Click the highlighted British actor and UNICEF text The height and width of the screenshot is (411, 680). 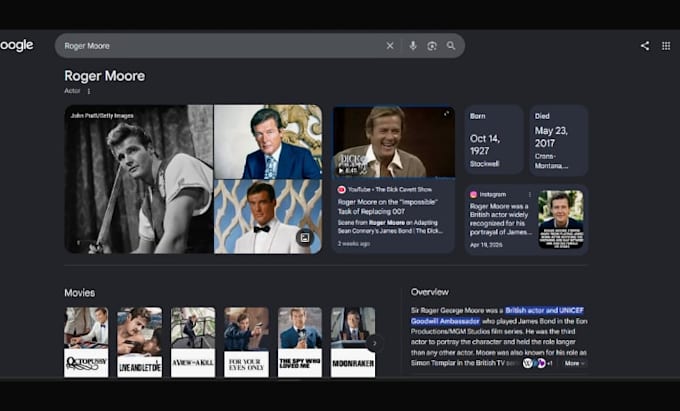tap(497, 316)
